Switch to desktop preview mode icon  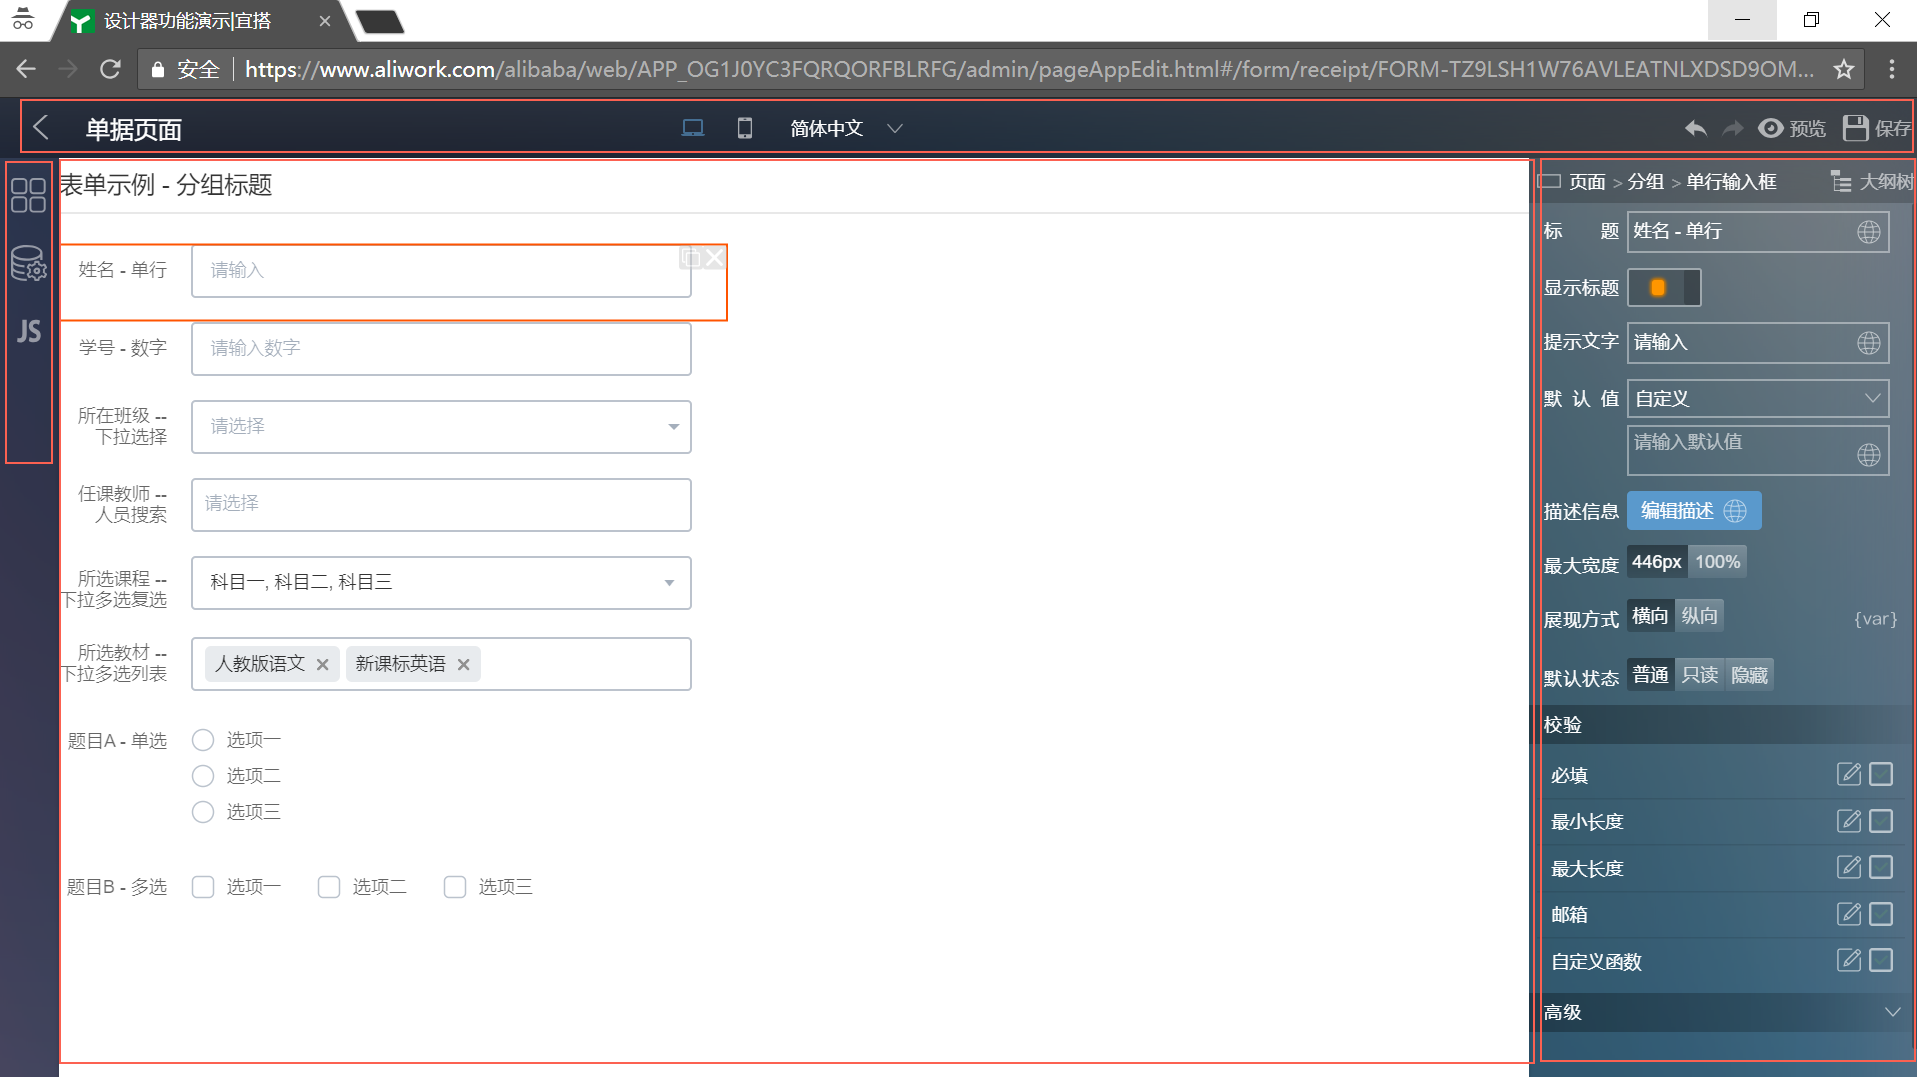[692, 128]
